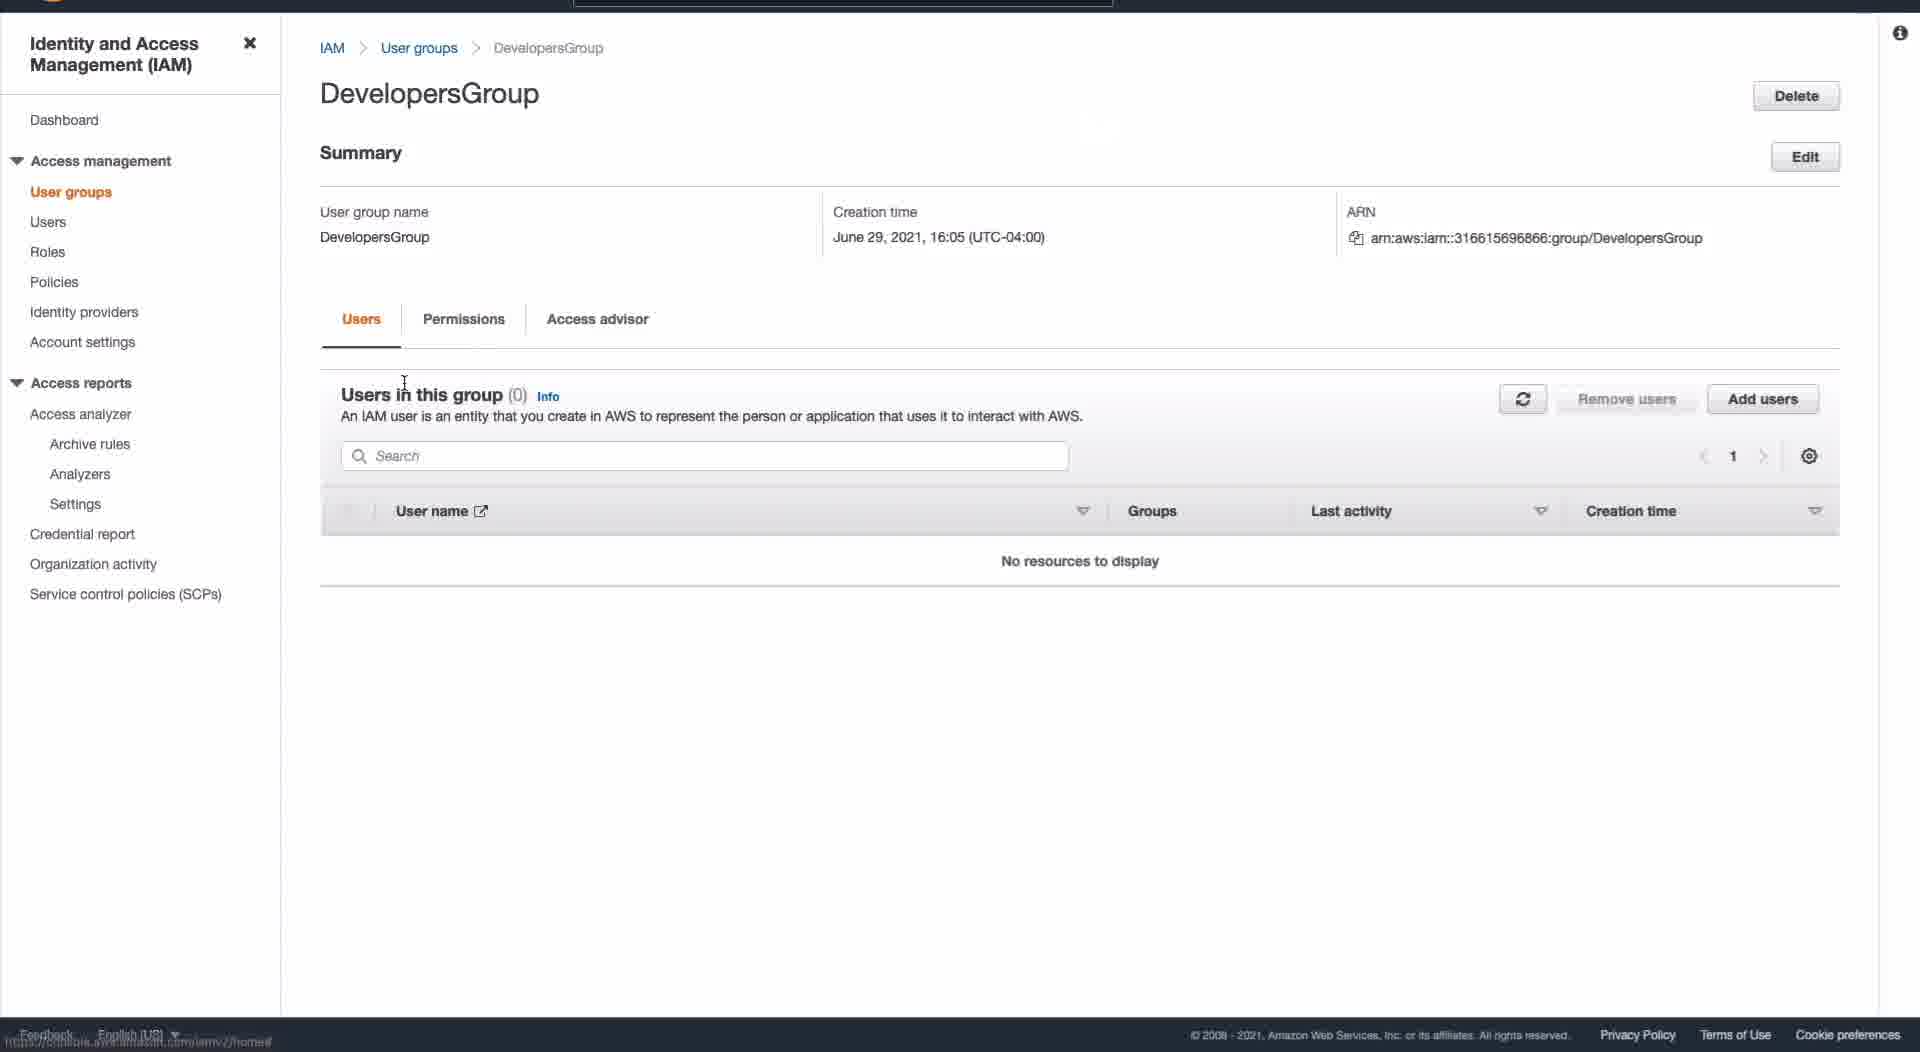Close the IAM navigation panel
This screenshot has height=1052, width=1920.
coord(250,43)
